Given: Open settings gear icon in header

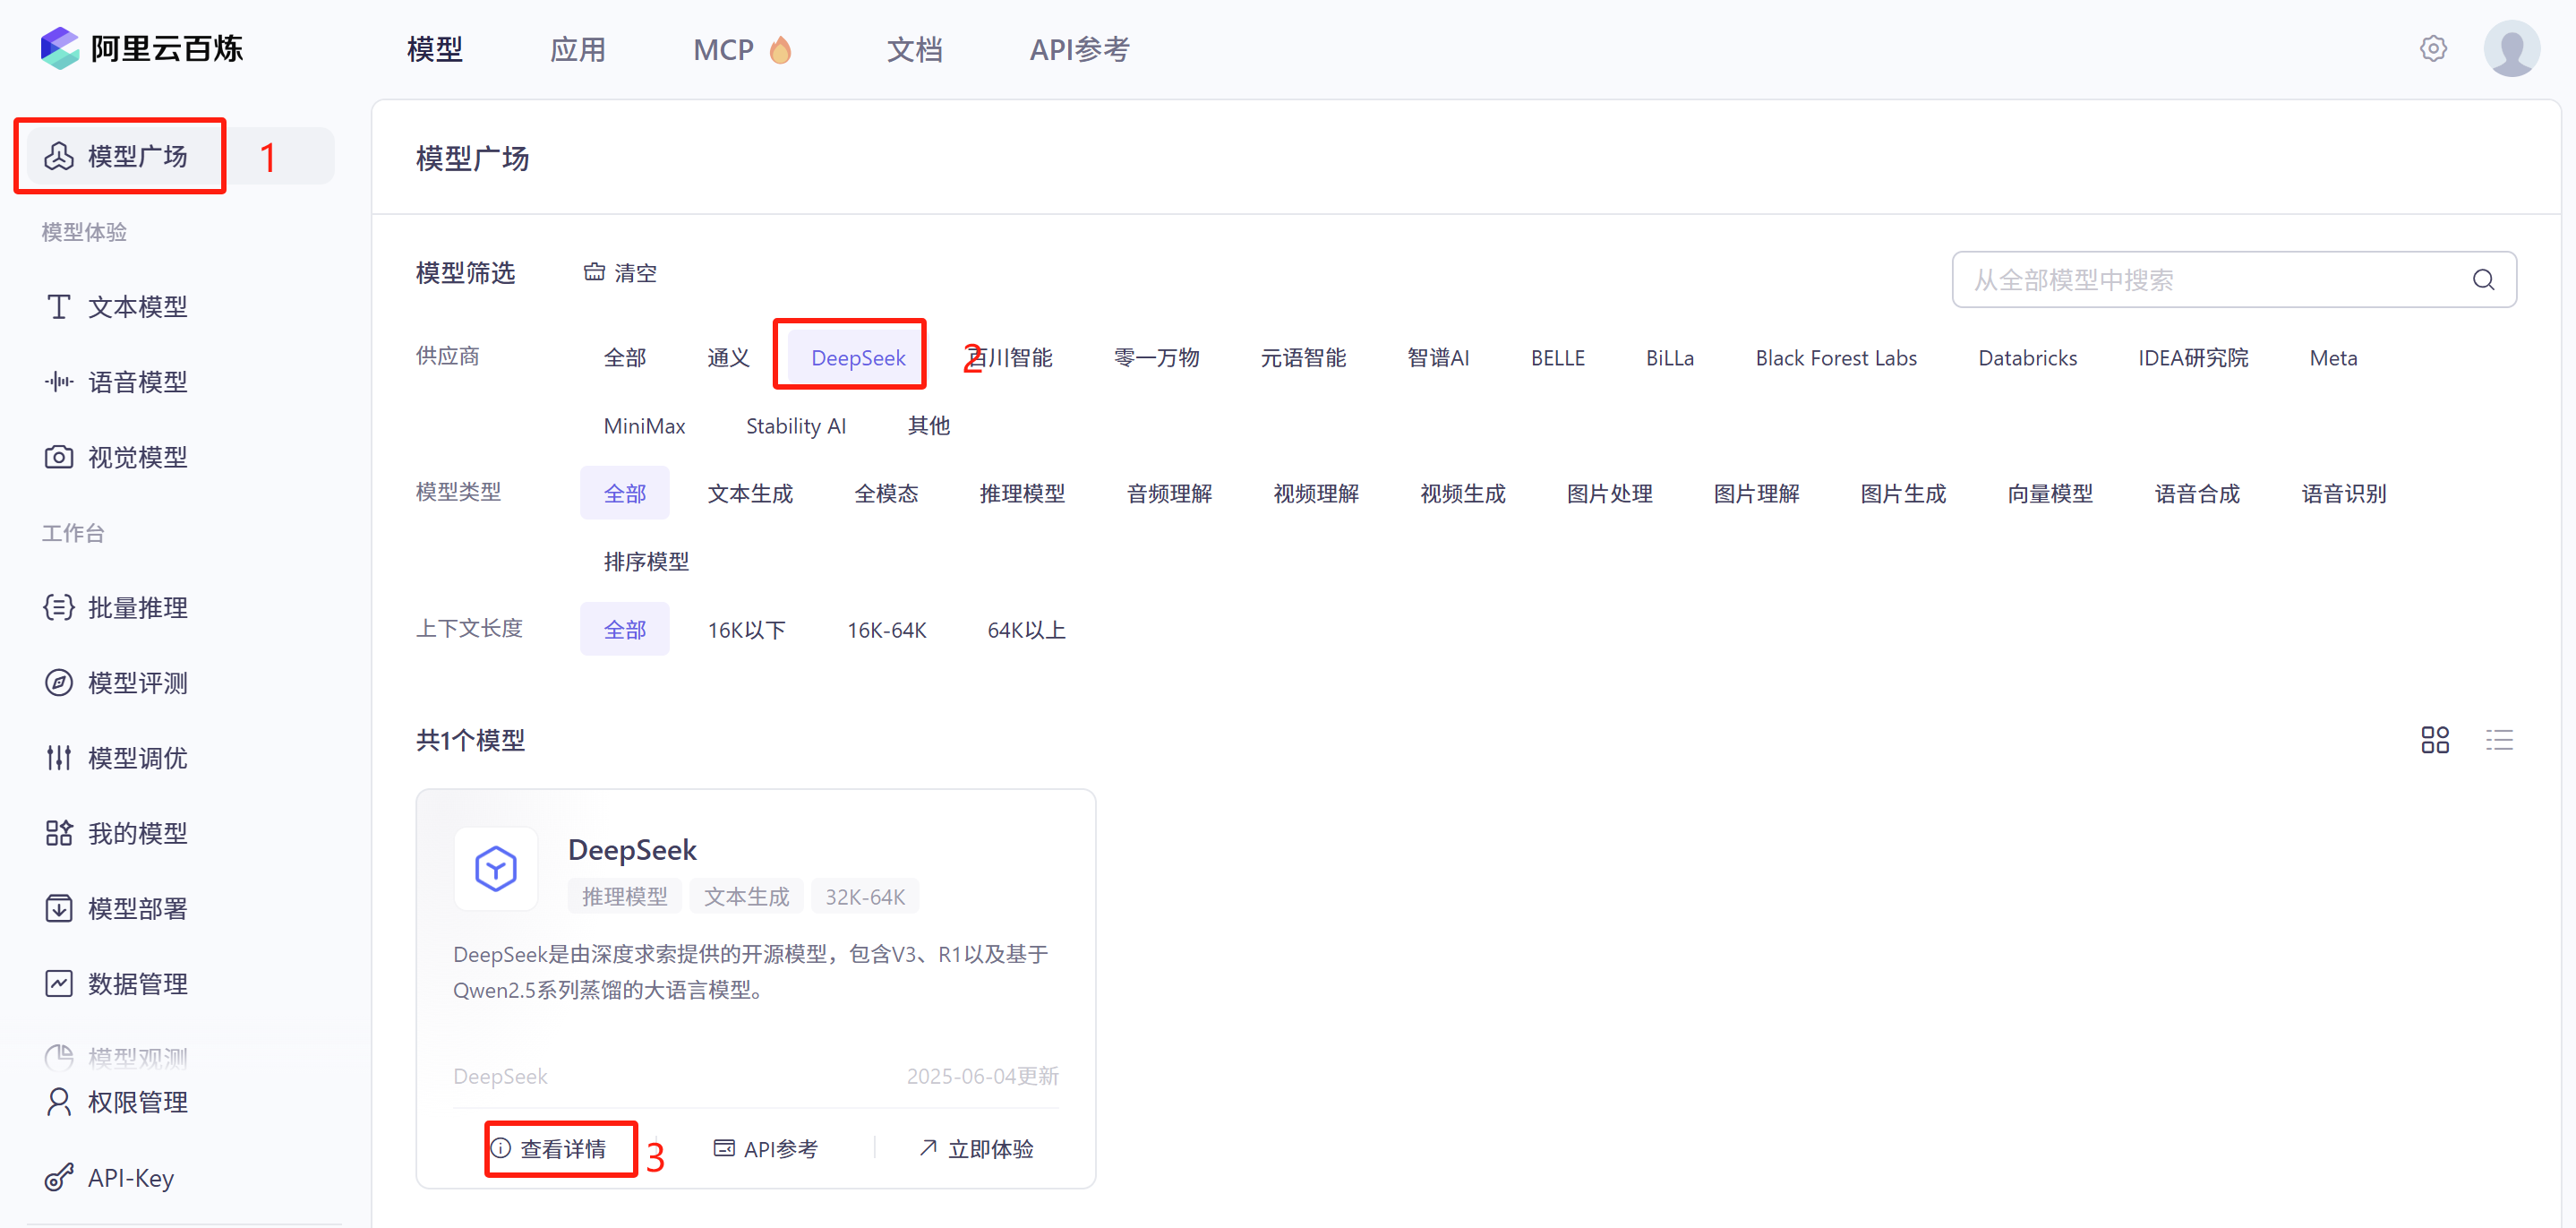Looking at the screenshot, I should point(2432,48).
